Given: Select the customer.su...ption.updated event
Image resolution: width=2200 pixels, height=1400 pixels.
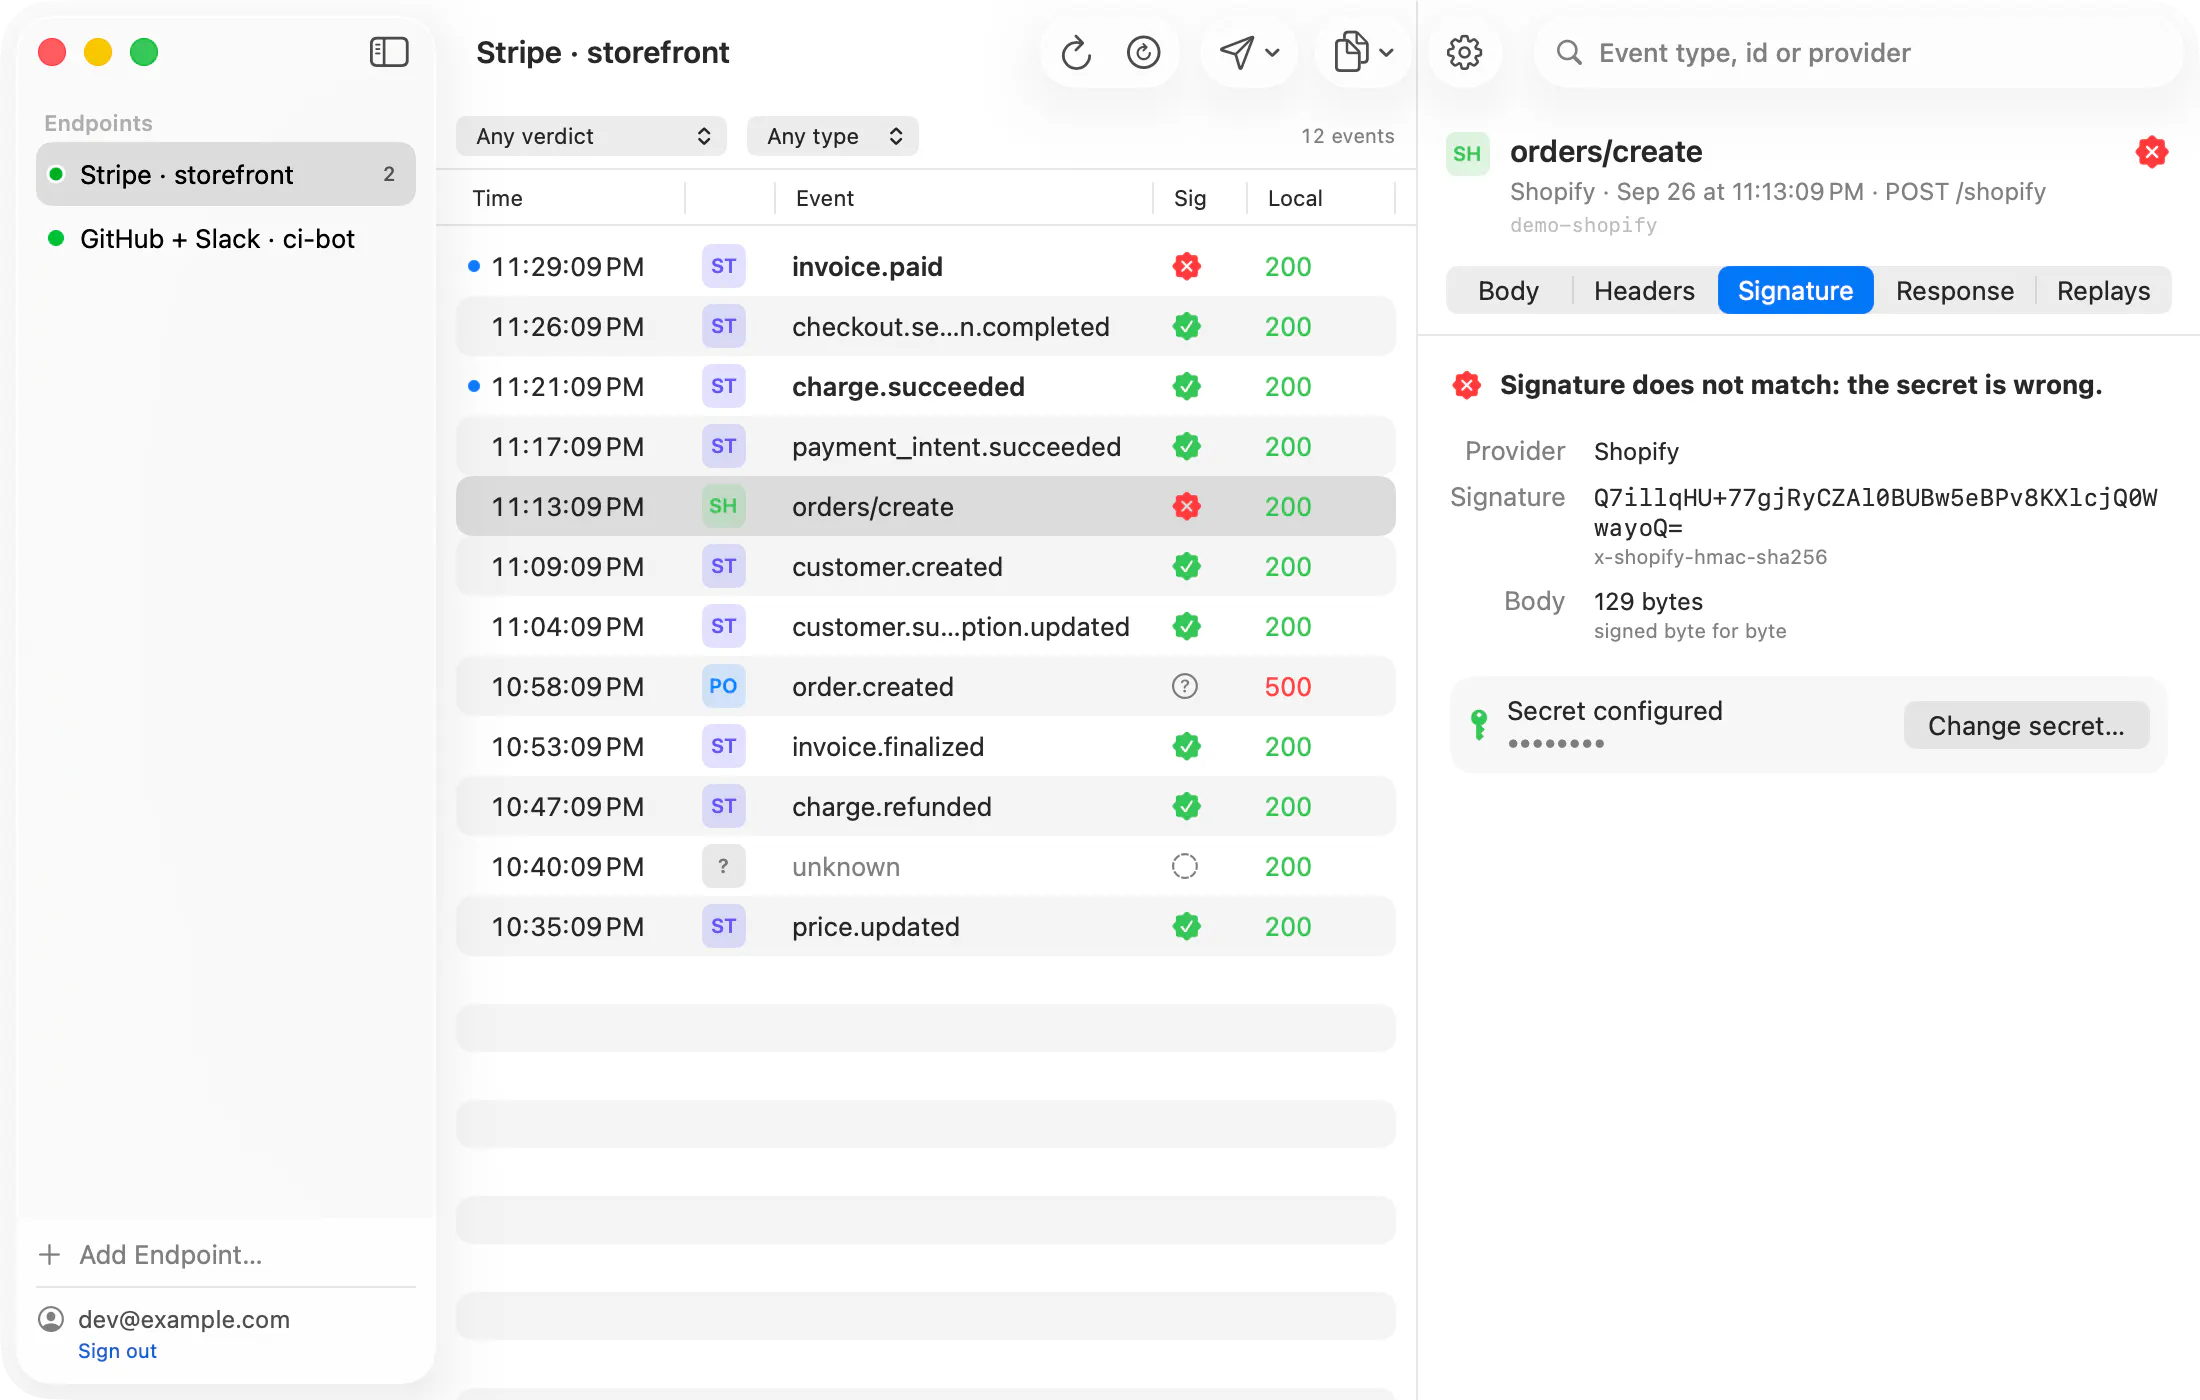Looking at the screenshot, I should point(926,626).
